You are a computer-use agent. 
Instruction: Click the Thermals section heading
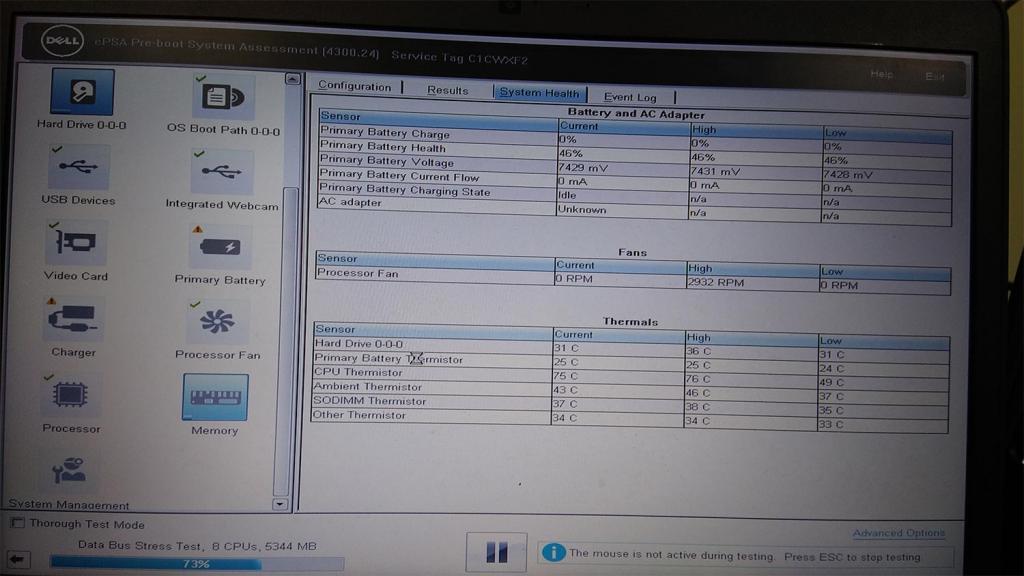[630, 321]
